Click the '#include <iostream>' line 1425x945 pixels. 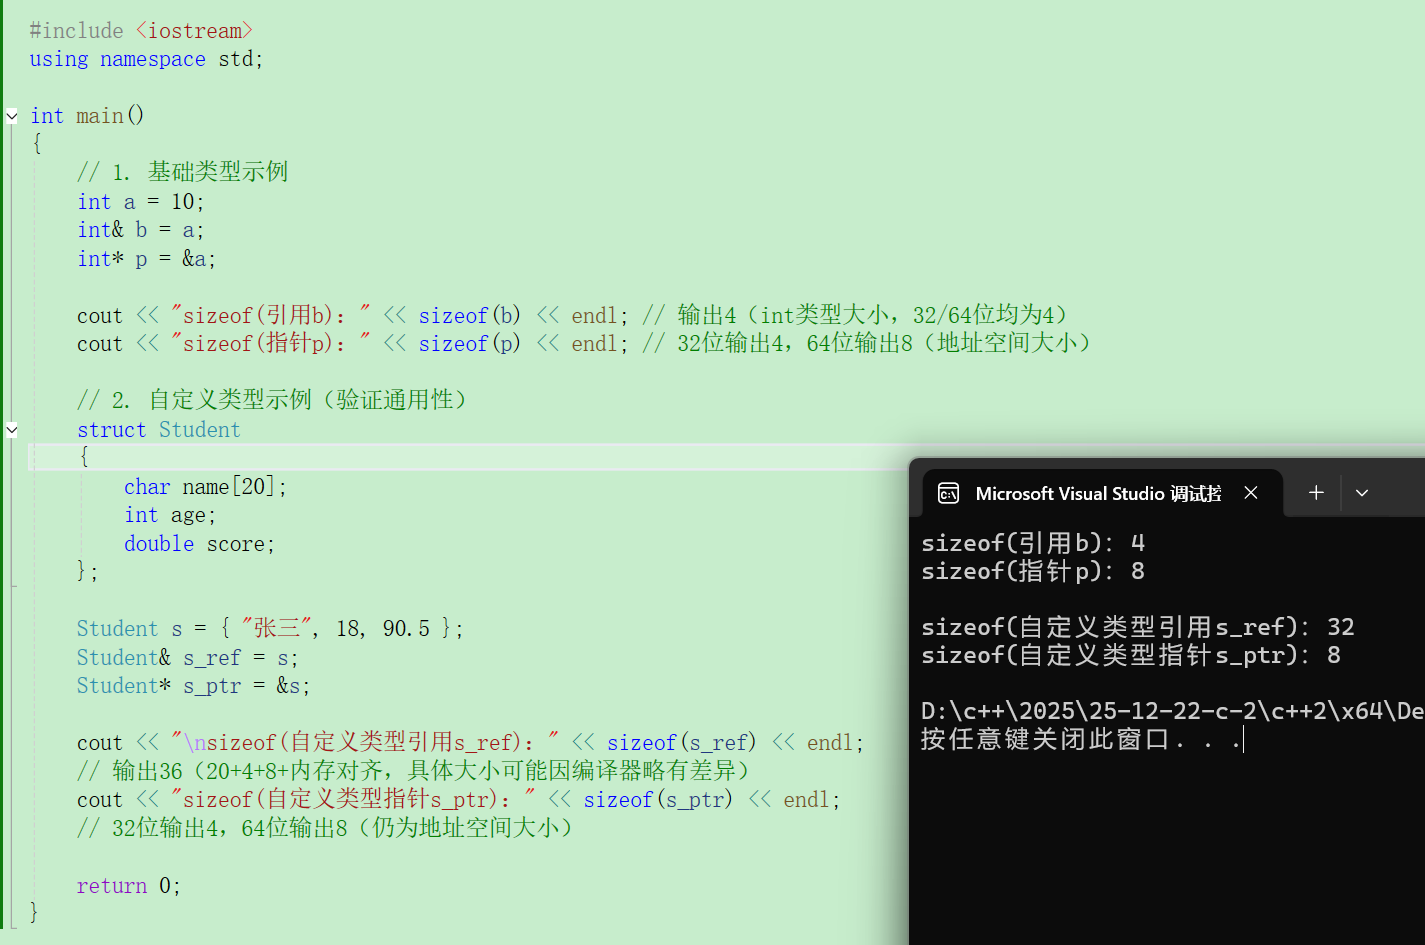(141, 31)
